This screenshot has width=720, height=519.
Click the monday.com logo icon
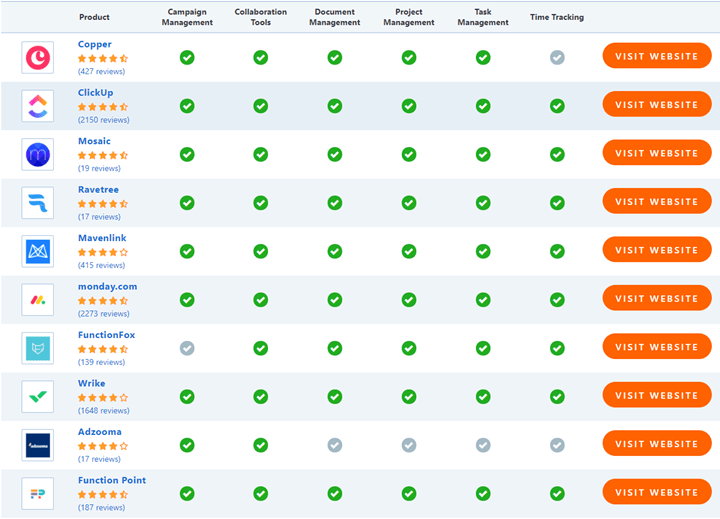[38, 299]
